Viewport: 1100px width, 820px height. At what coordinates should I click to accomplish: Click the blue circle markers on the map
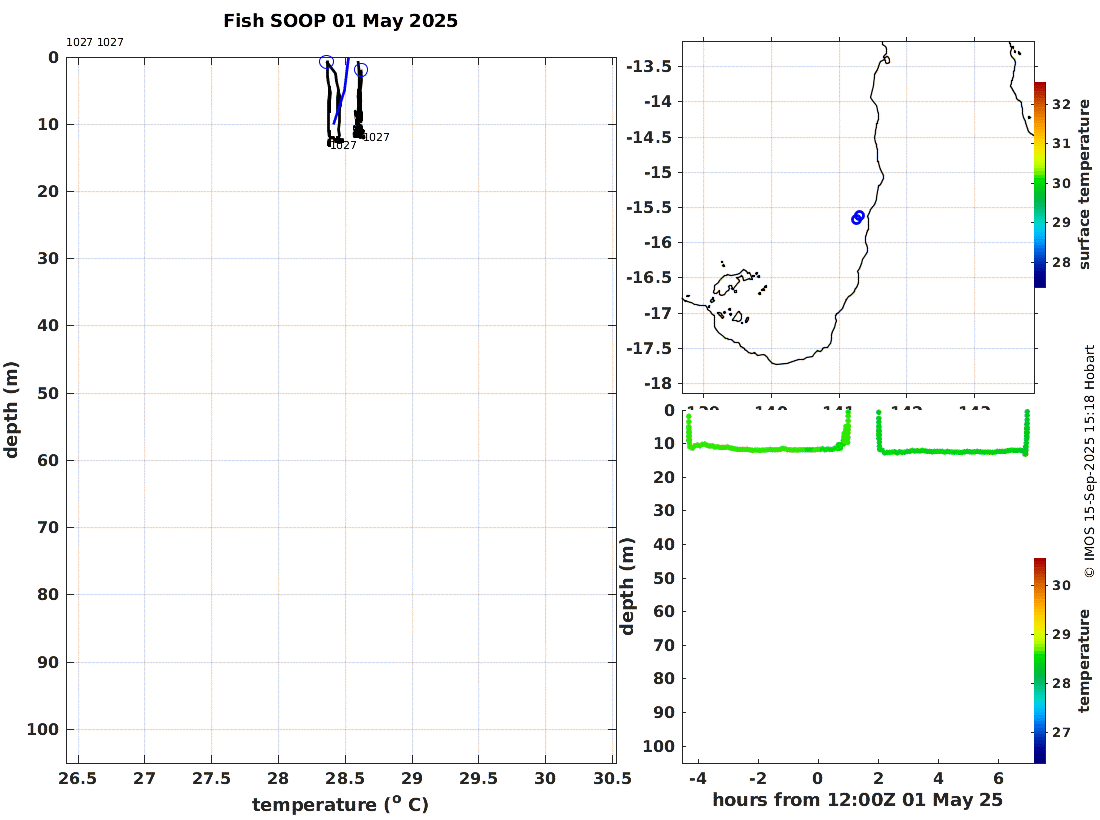tap(857, 217)
